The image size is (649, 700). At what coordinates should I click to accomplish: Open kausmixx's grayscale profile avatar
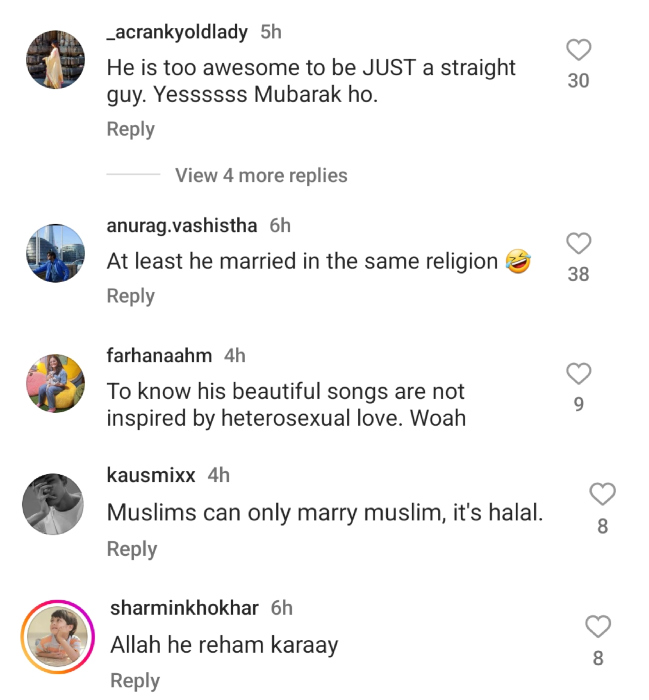54,503
